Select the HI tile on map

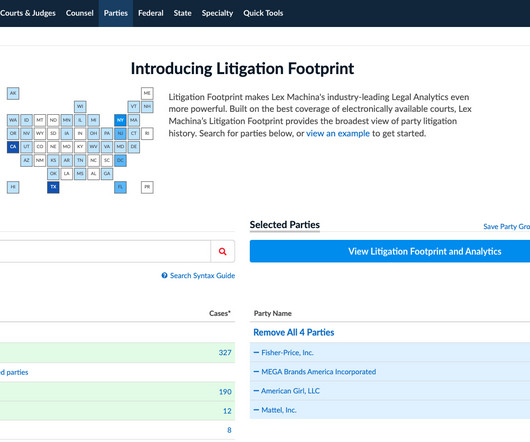13,187
